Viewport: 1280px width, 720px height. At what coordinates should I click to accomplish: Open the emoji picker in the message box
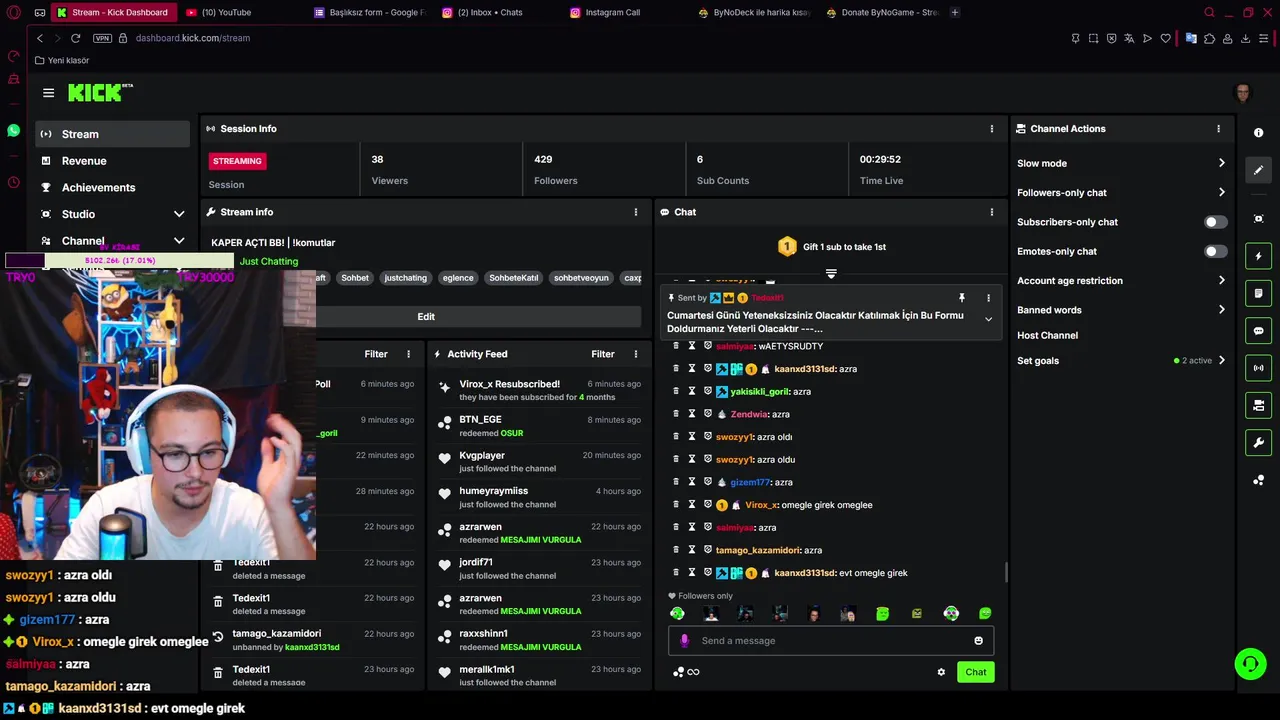(978, 641)
